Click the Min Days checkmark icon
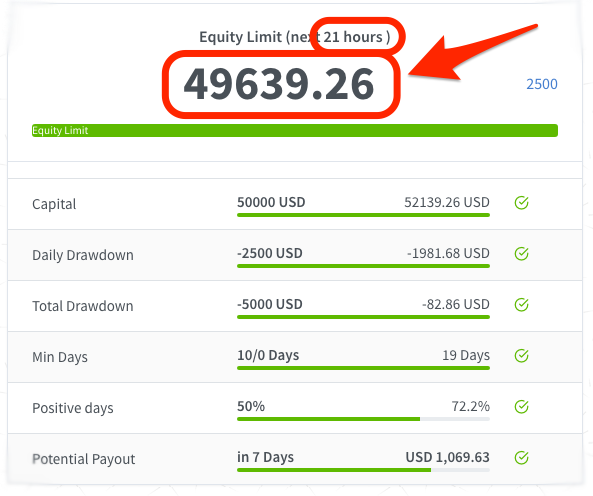 (x=521, y=356)
